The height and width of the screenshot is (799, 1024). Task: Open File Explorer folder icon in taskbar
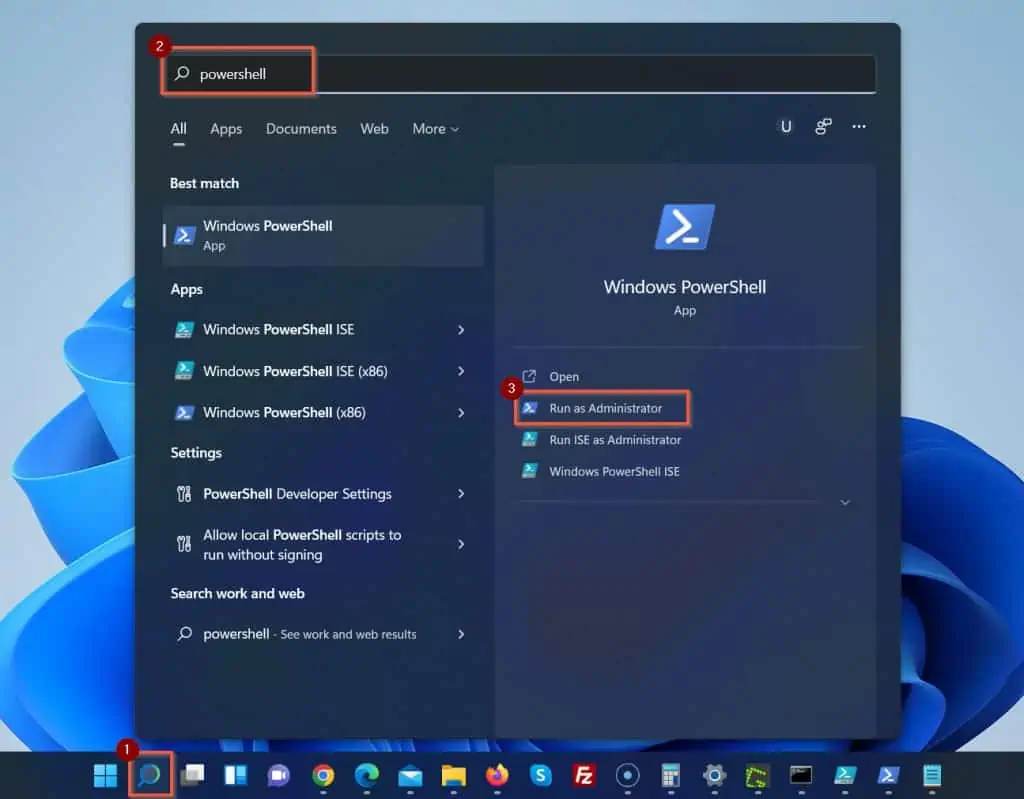454,775
